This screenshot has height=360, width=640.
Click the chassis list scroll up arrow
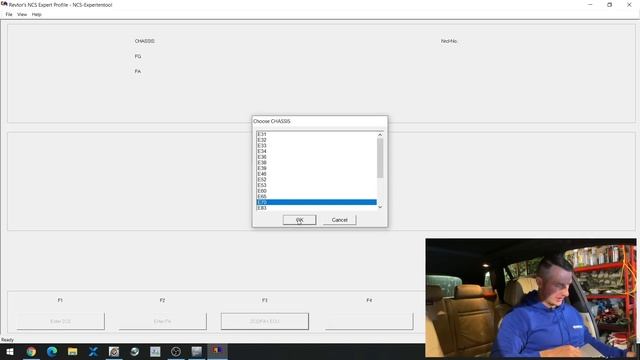pyautogui.click(x=380, y=135)
